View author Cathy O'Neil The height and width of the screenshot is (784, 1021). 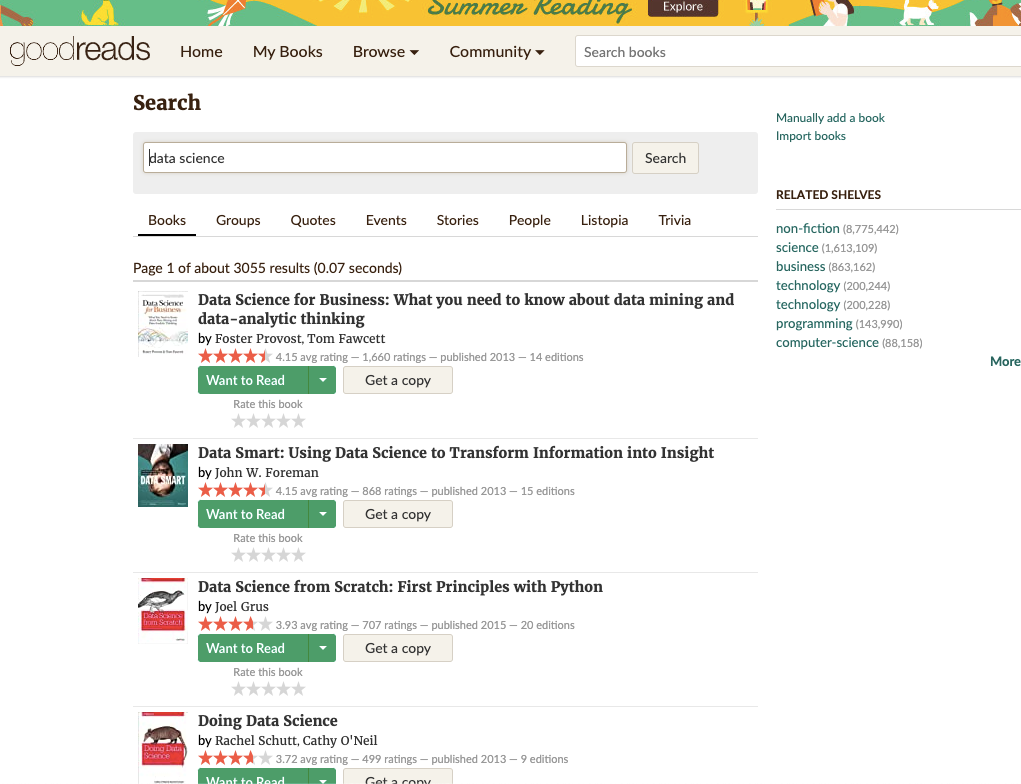pyautogui.click(x=340, y=740)
